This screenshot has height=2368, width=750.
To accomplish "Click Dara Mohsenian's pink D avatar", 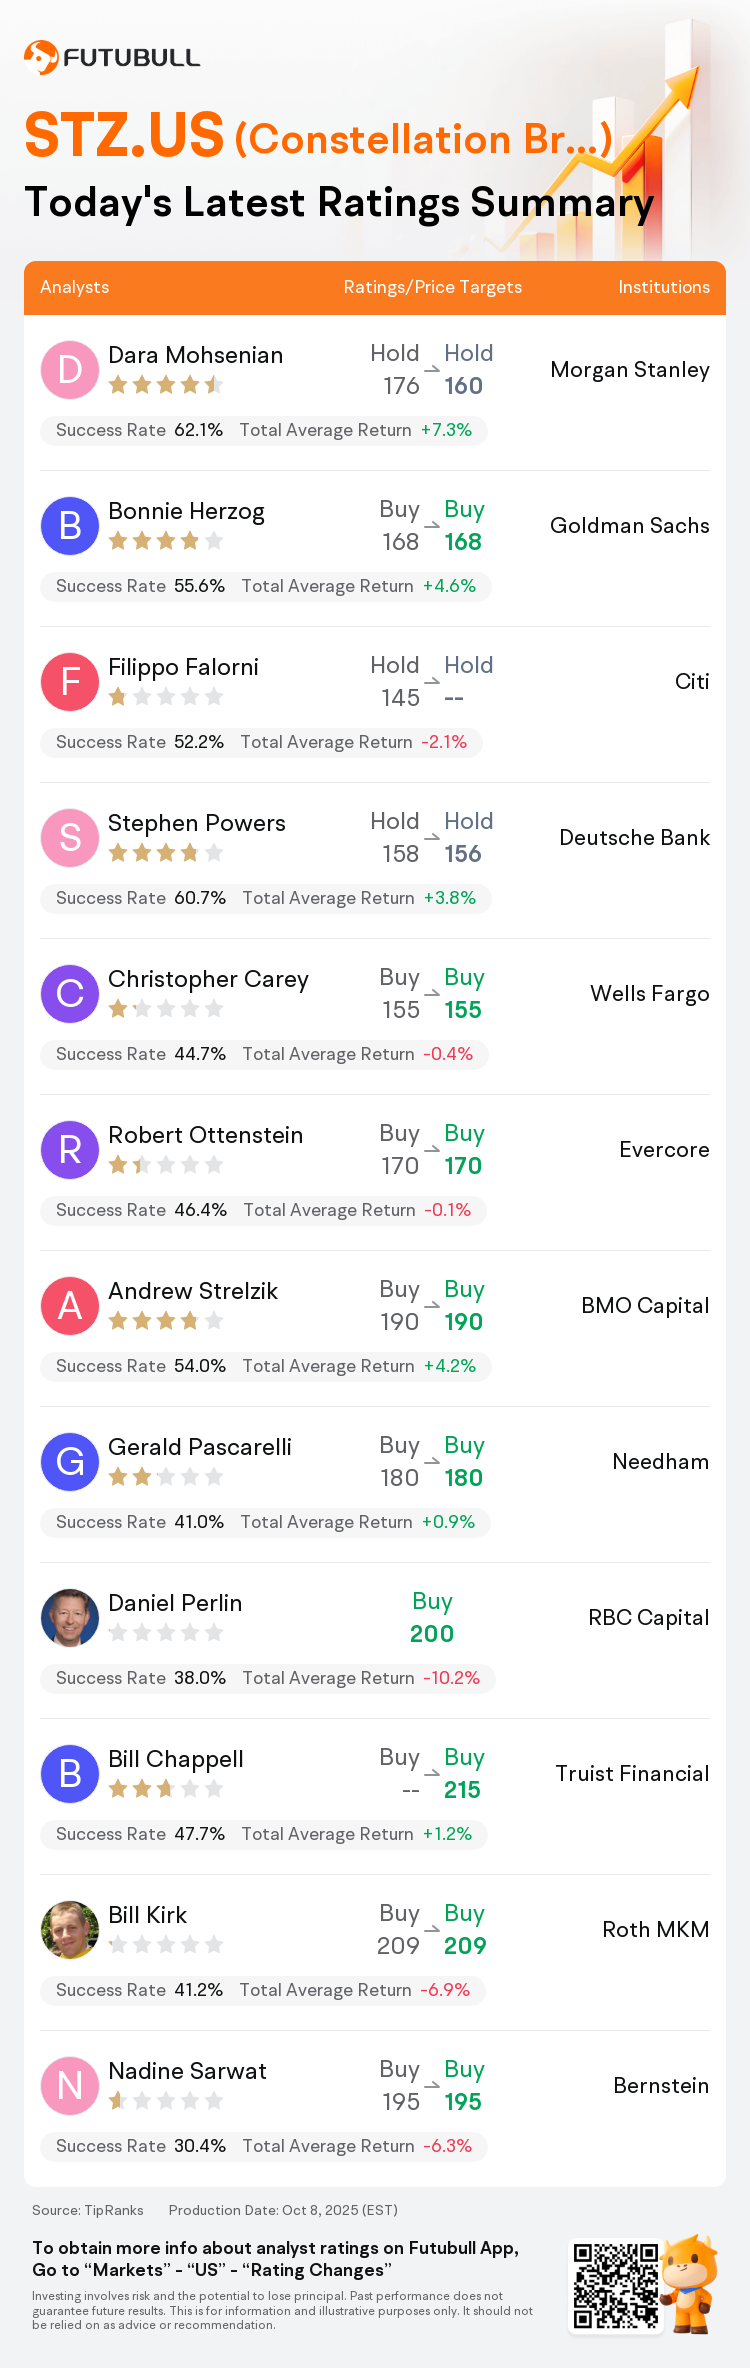I will point(70,370).
